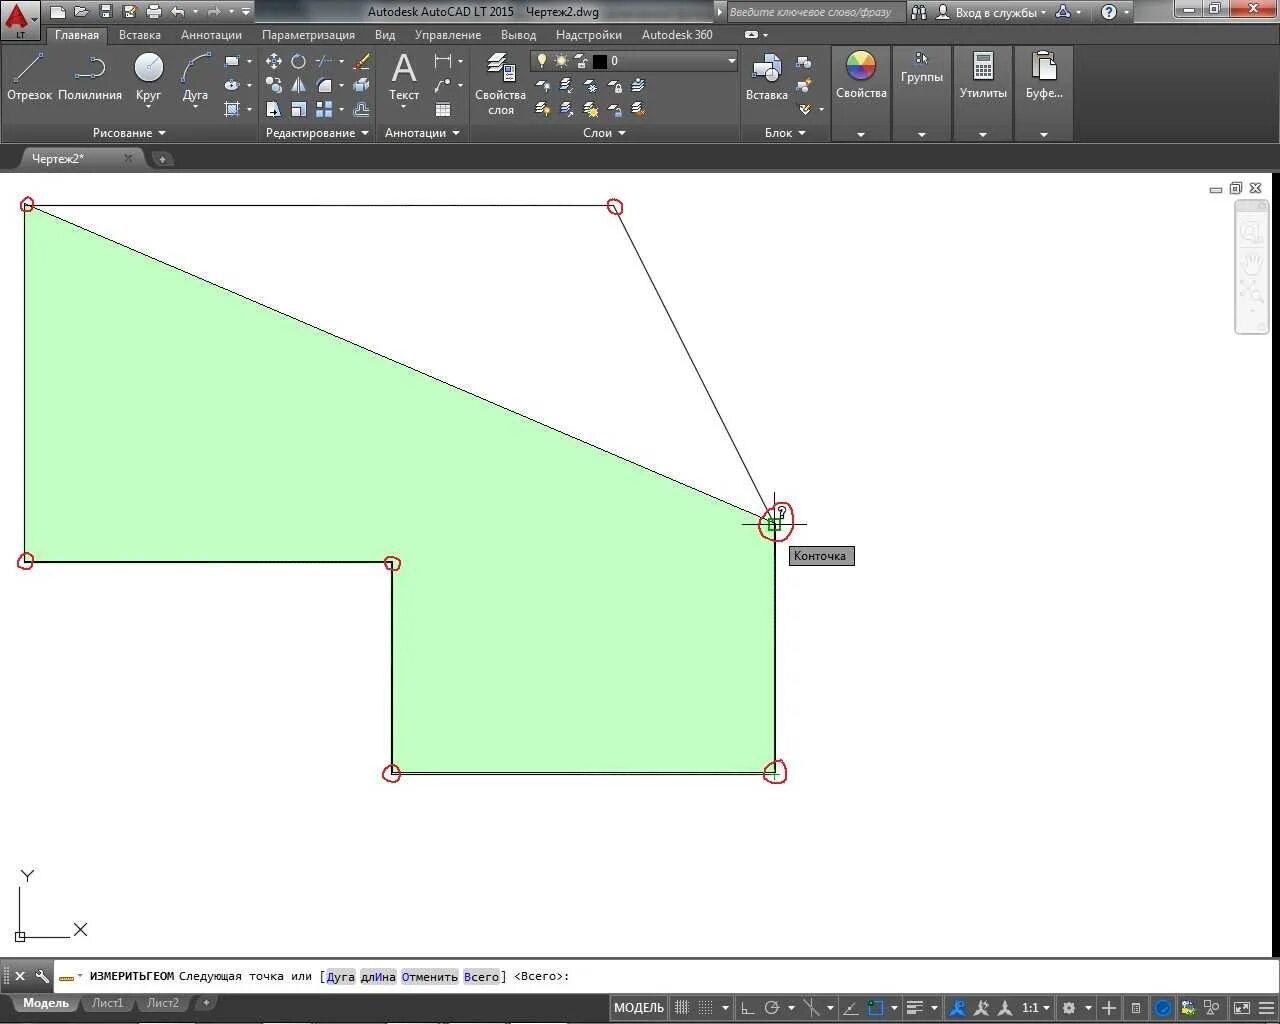Open the Свойства color wheel panel
Screen dimensions: 1280x1024
click(861, 77)
